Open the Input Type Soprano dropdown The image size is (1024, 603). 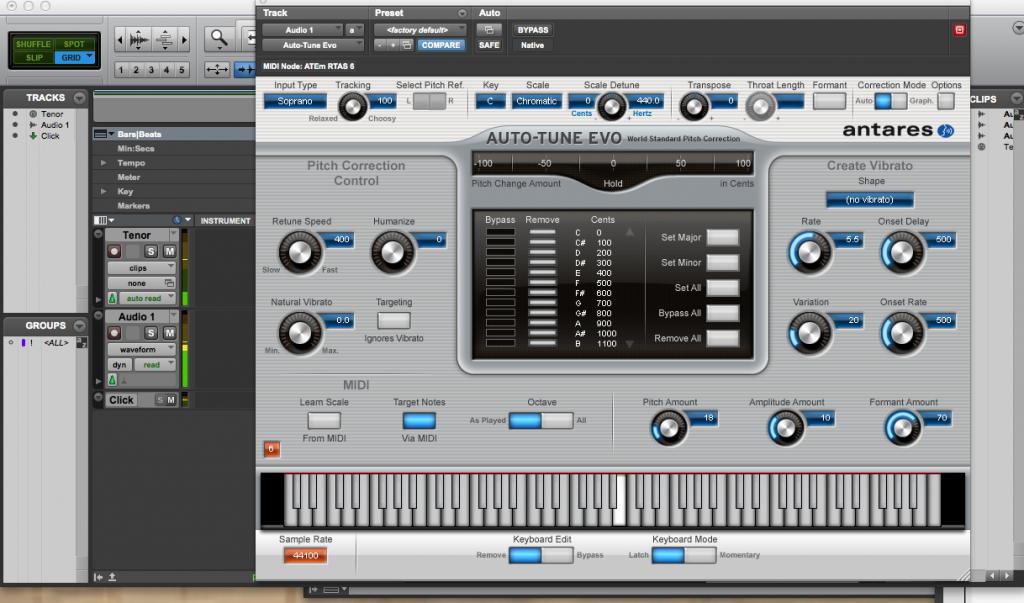(295, 101)
